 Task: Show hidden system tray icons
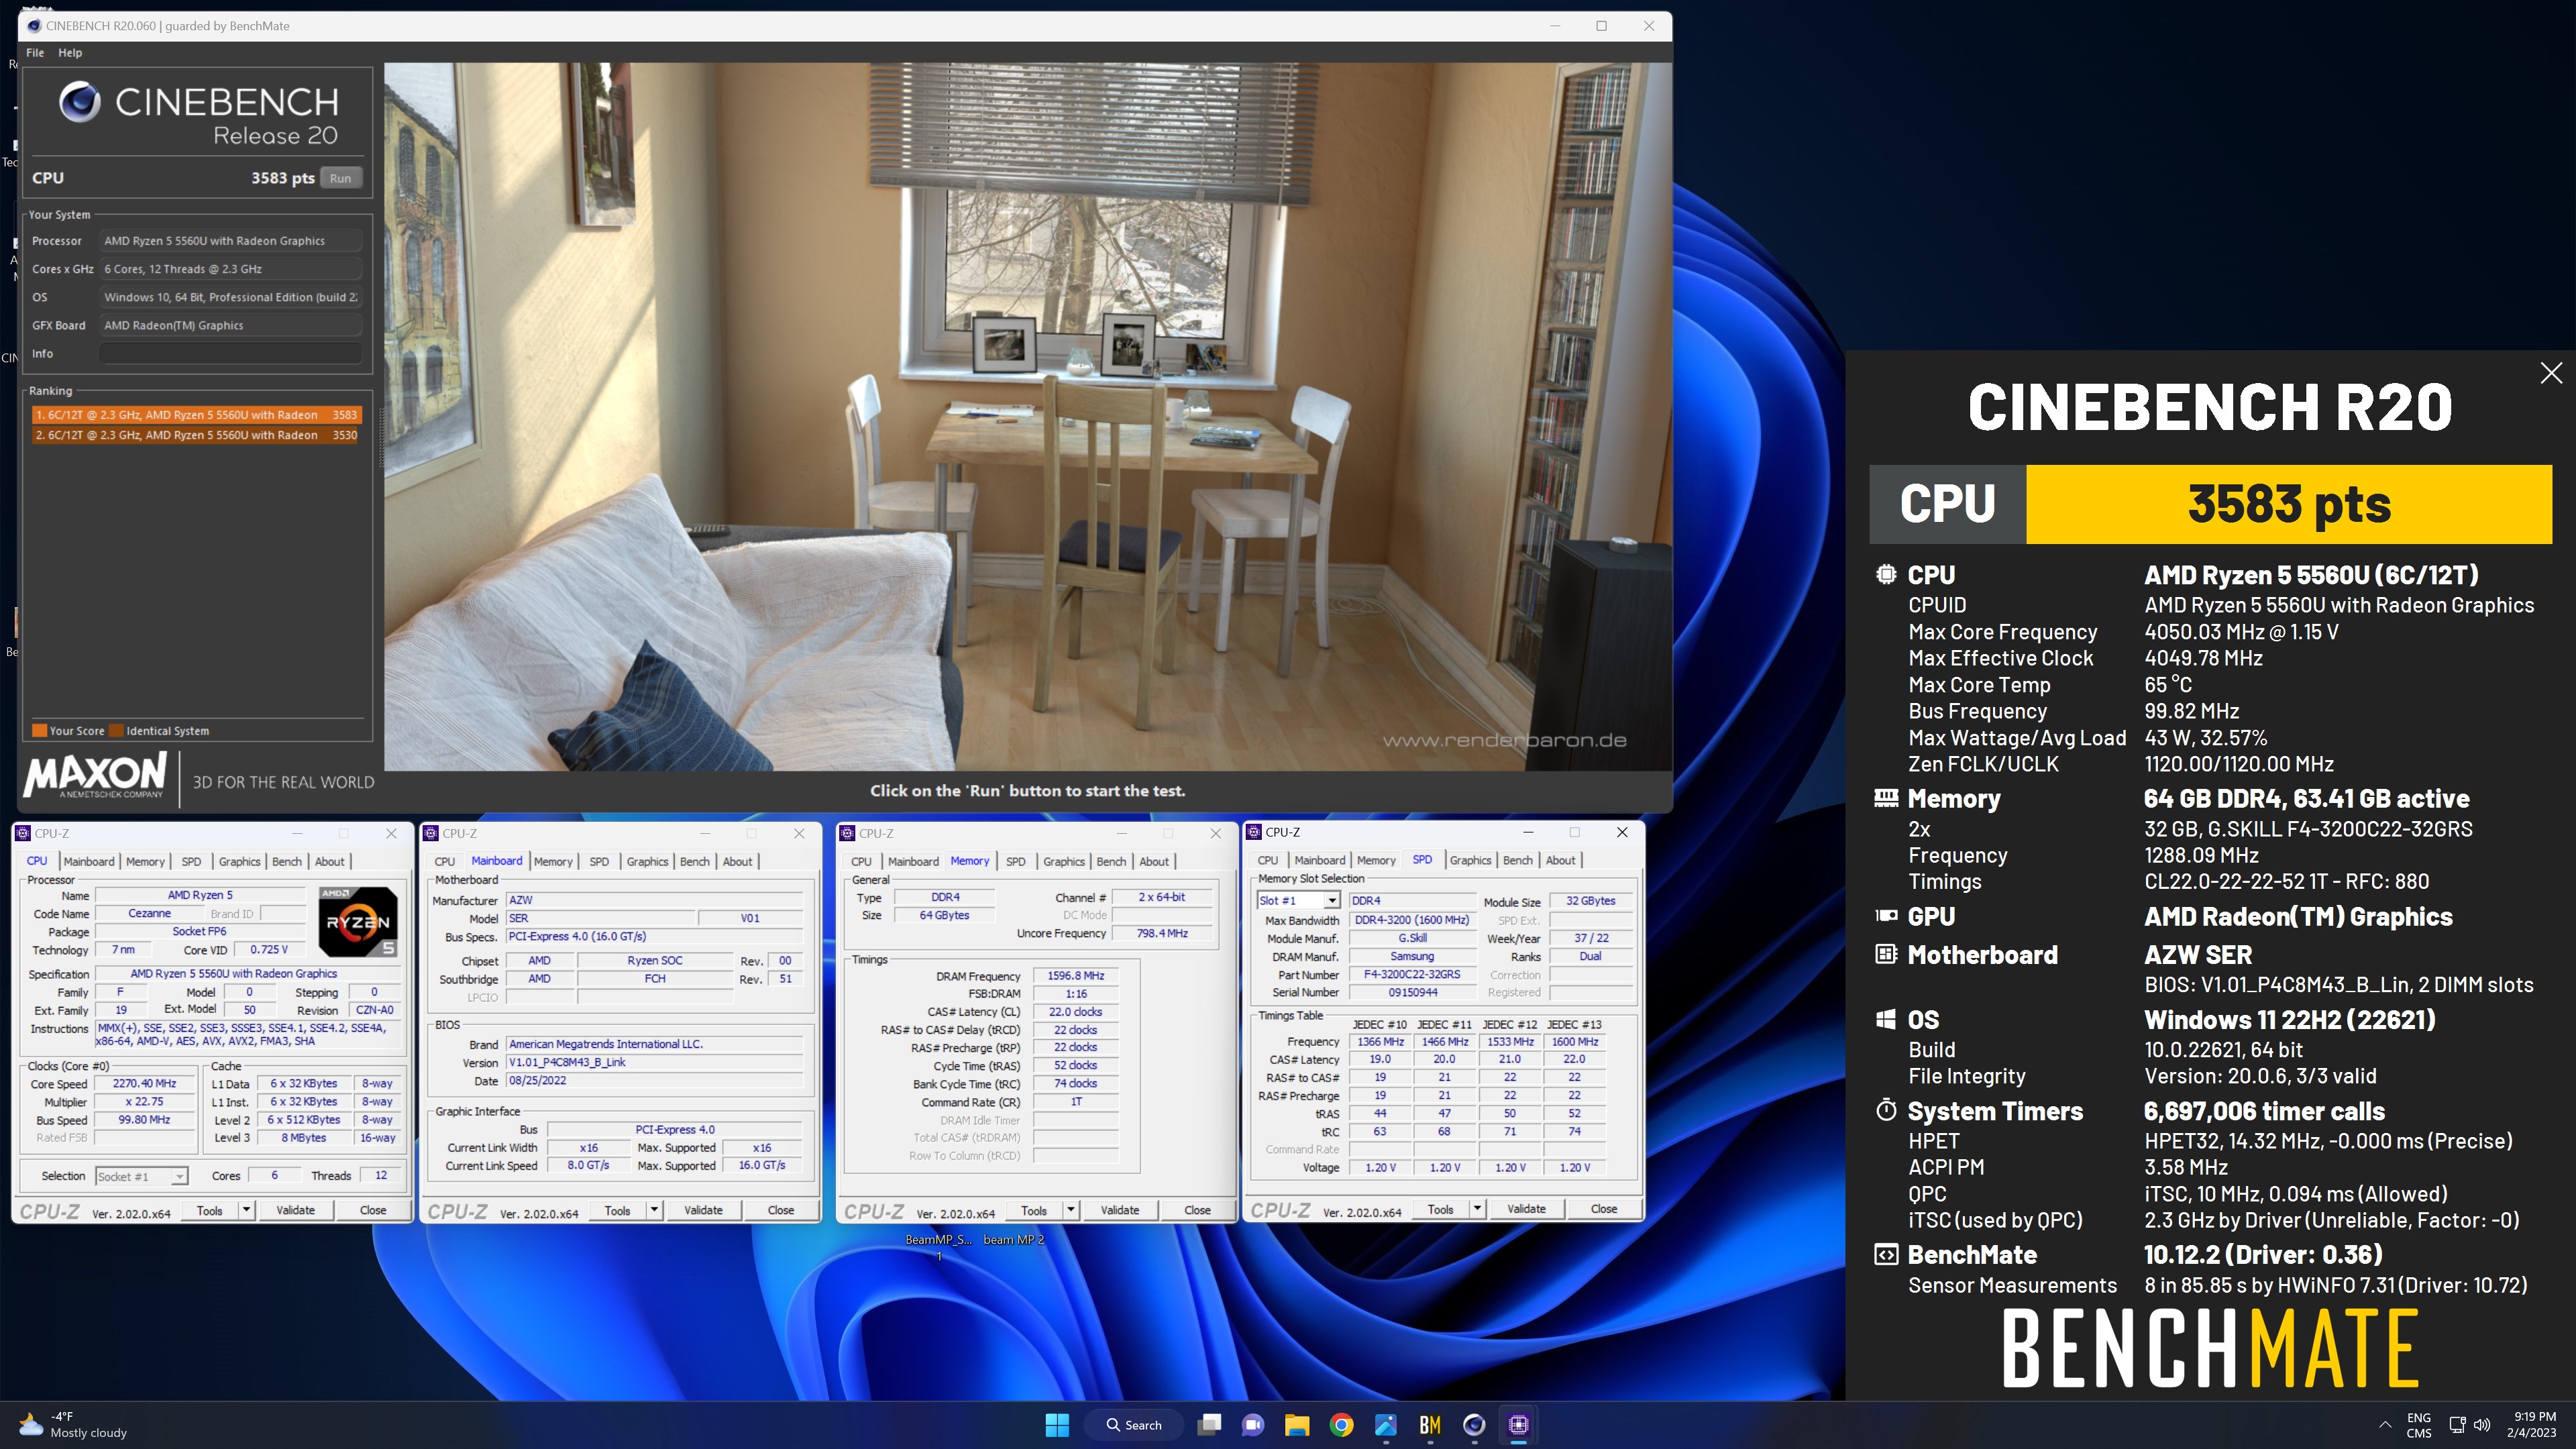click(2385, 1425)
